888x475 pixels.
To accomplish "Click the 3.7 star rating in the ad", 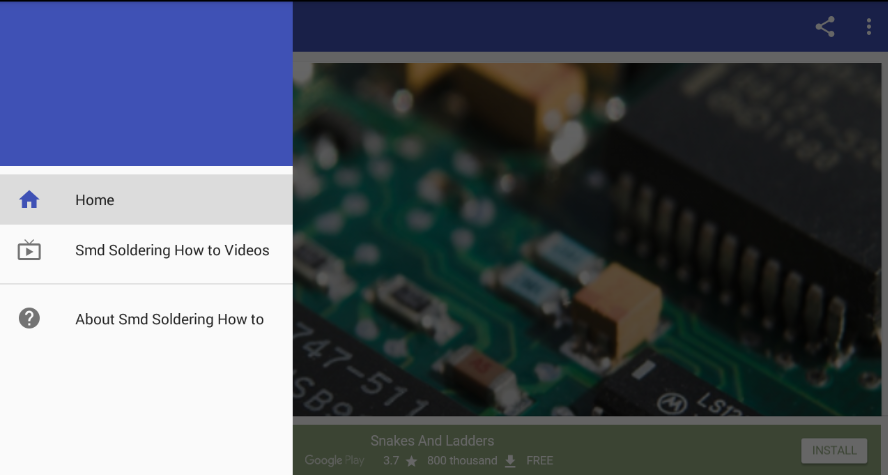I will coord(400,461).
